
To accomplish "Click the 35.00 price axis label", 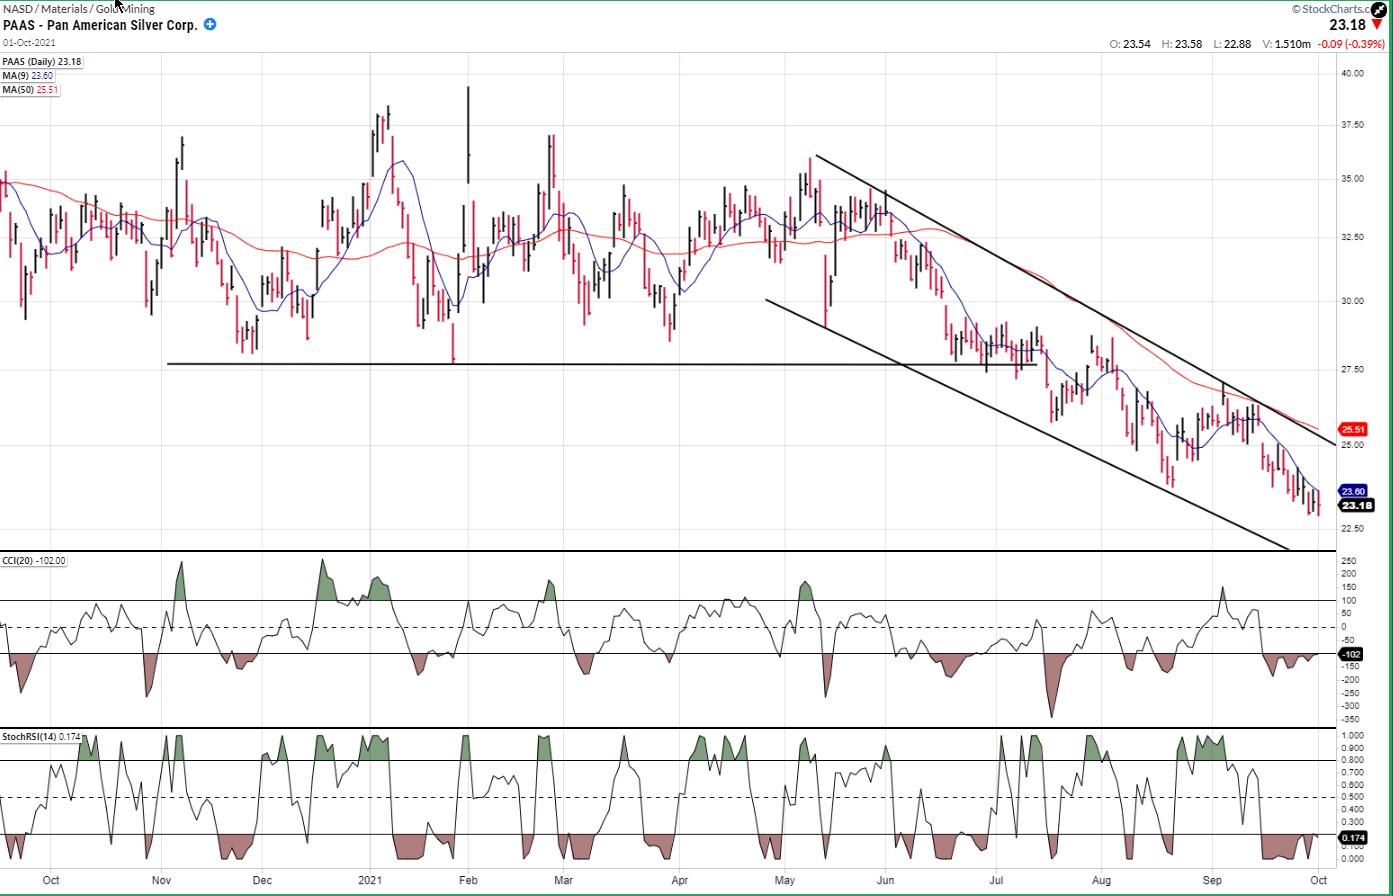I will tap(1353, 179).
